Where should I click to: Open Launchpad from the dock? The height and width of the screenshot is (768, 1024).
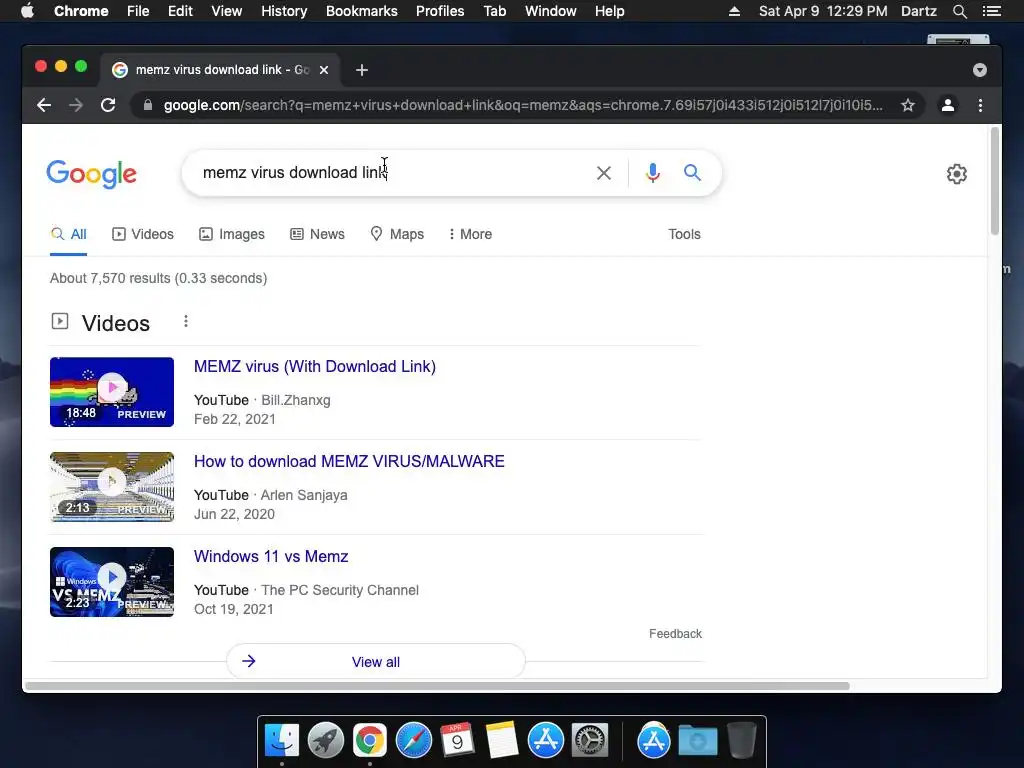click(326, 740)
